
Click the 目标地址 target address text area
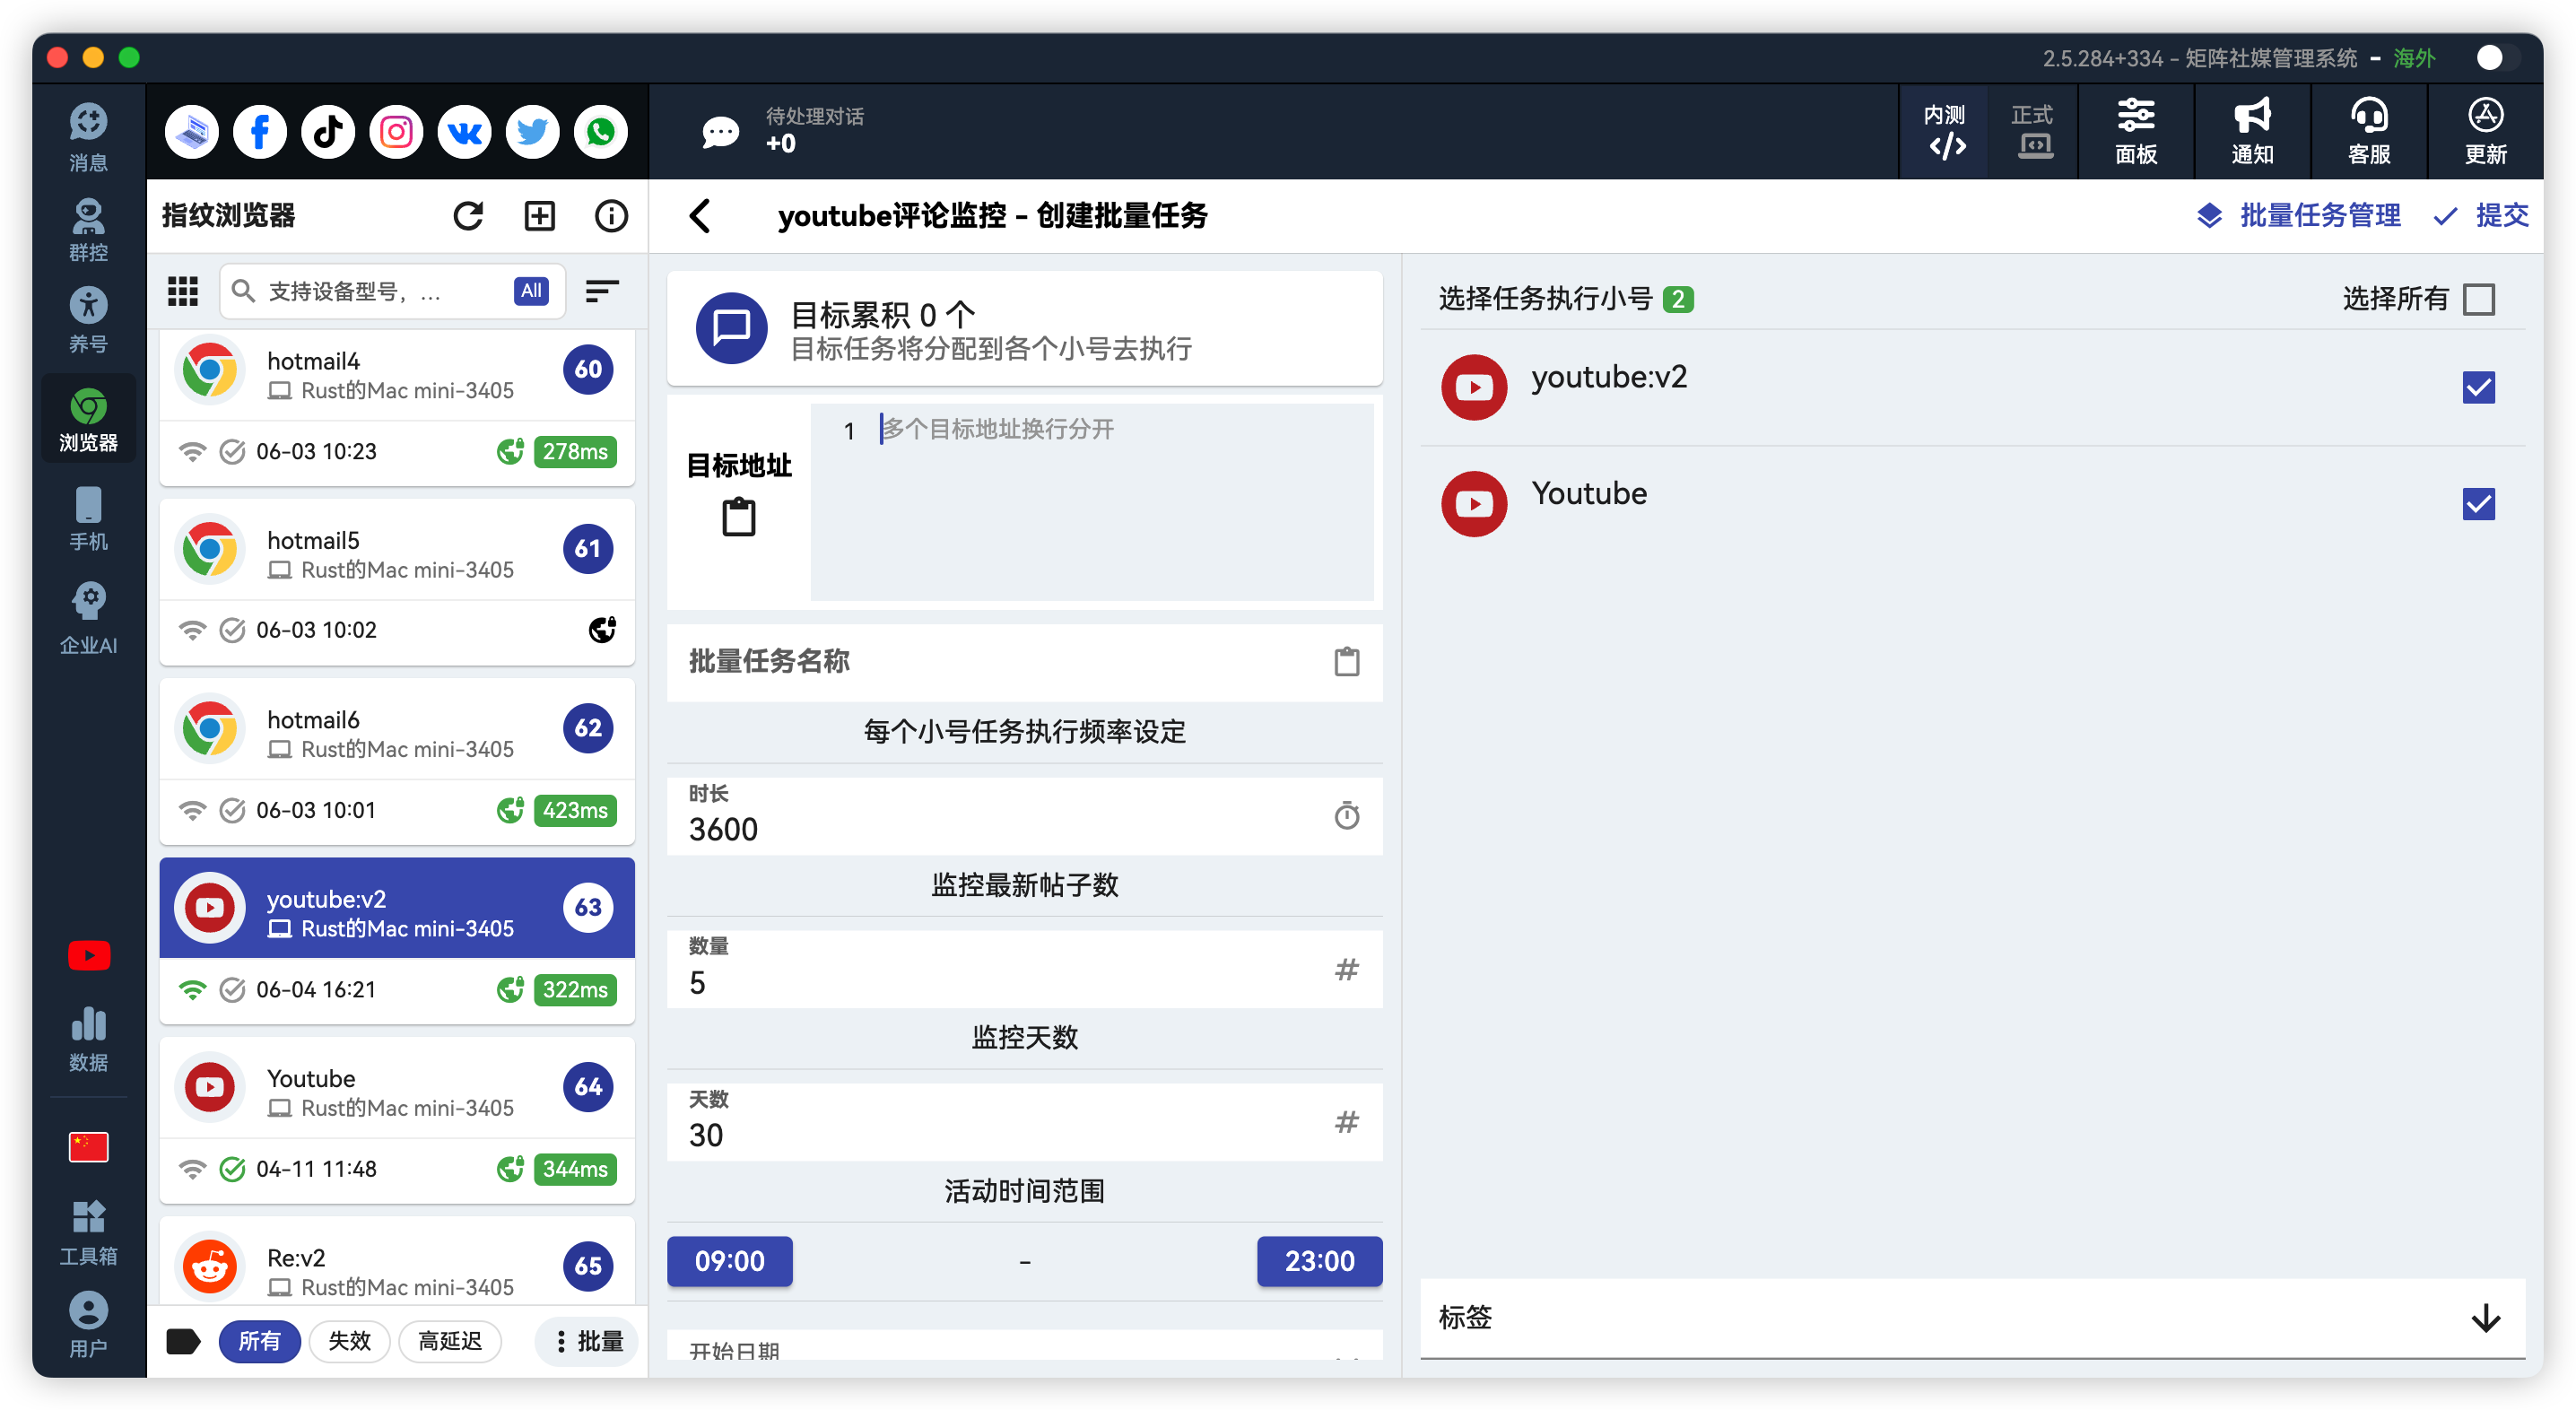click(x=1092, y=502)
